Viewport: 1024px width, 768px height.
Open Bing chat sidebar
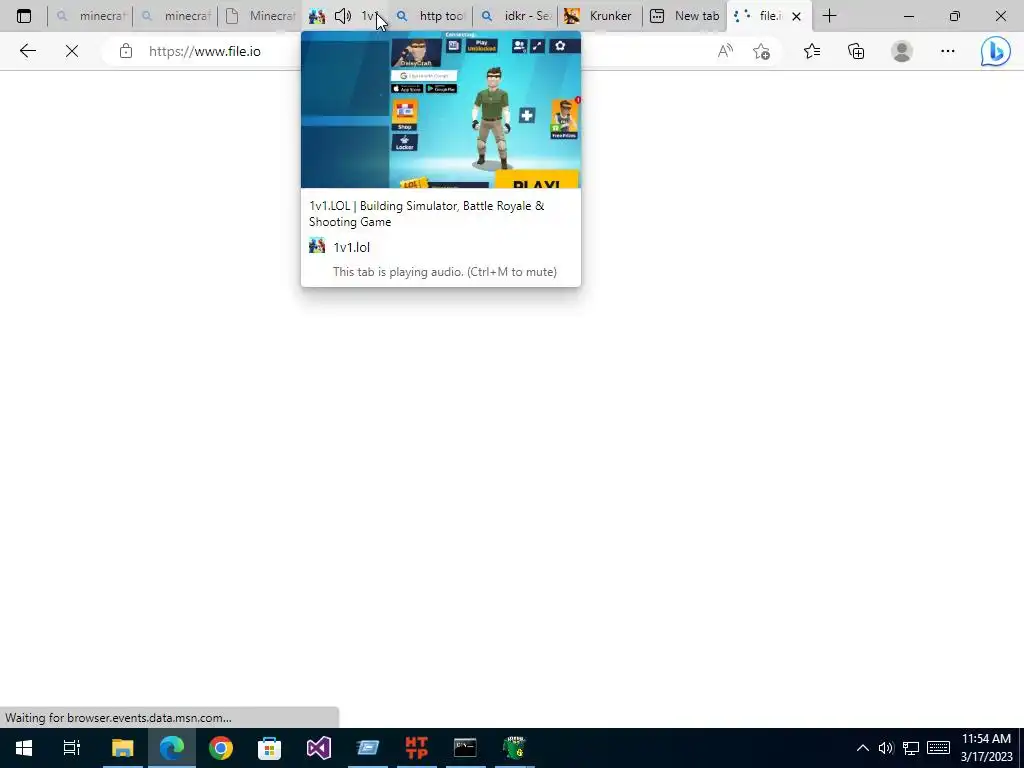click(995, 51)
